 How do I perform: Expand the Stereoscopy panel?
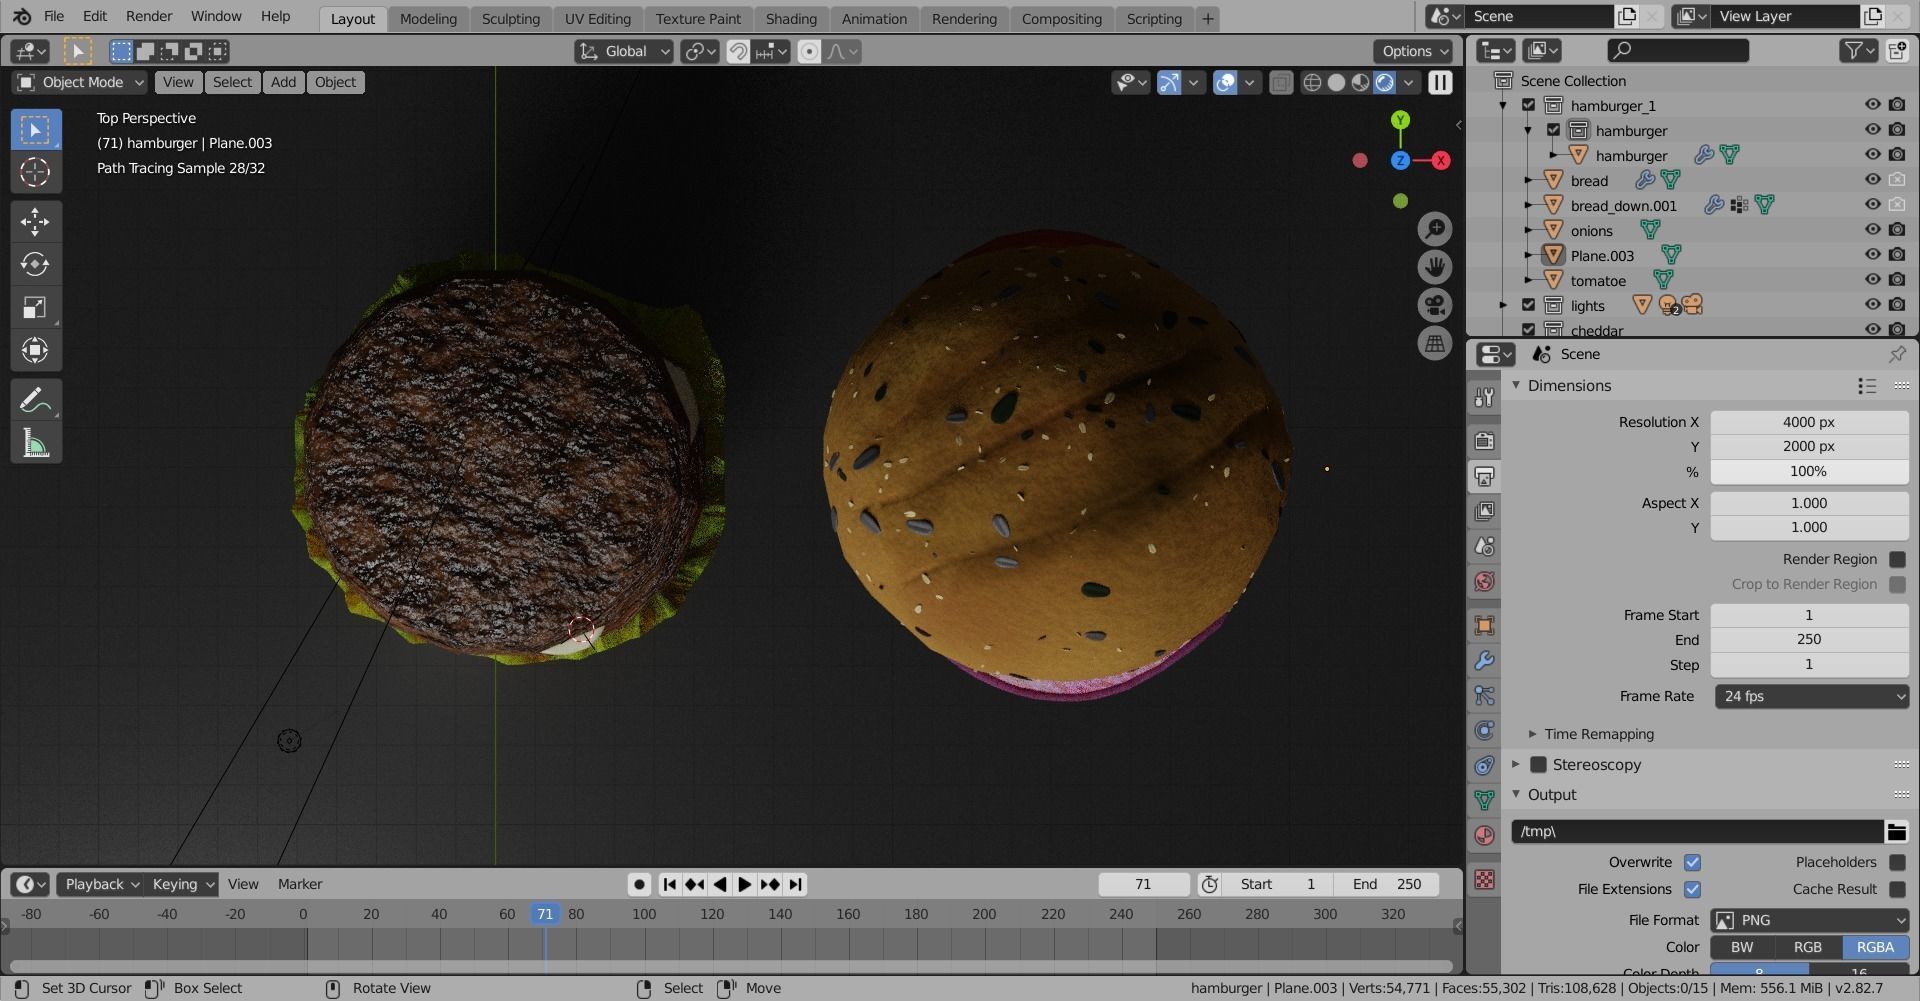[1515, 764]
